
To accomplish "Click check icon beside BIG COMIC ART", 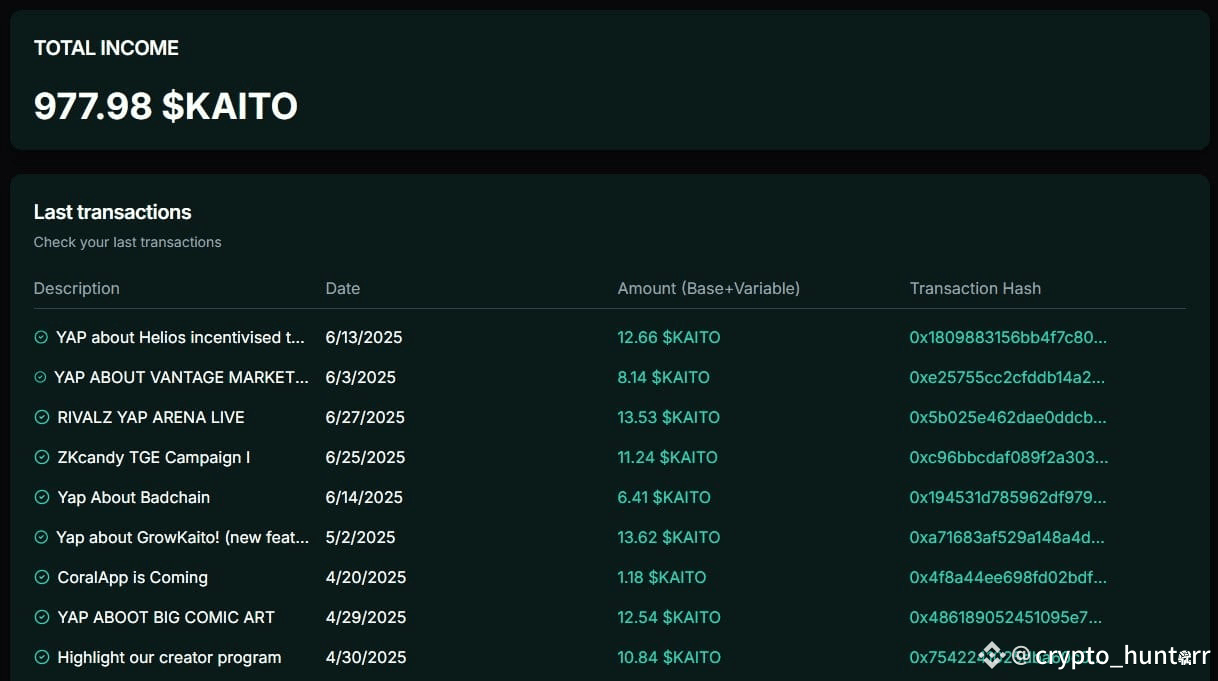I will click(x=41, y=618).
